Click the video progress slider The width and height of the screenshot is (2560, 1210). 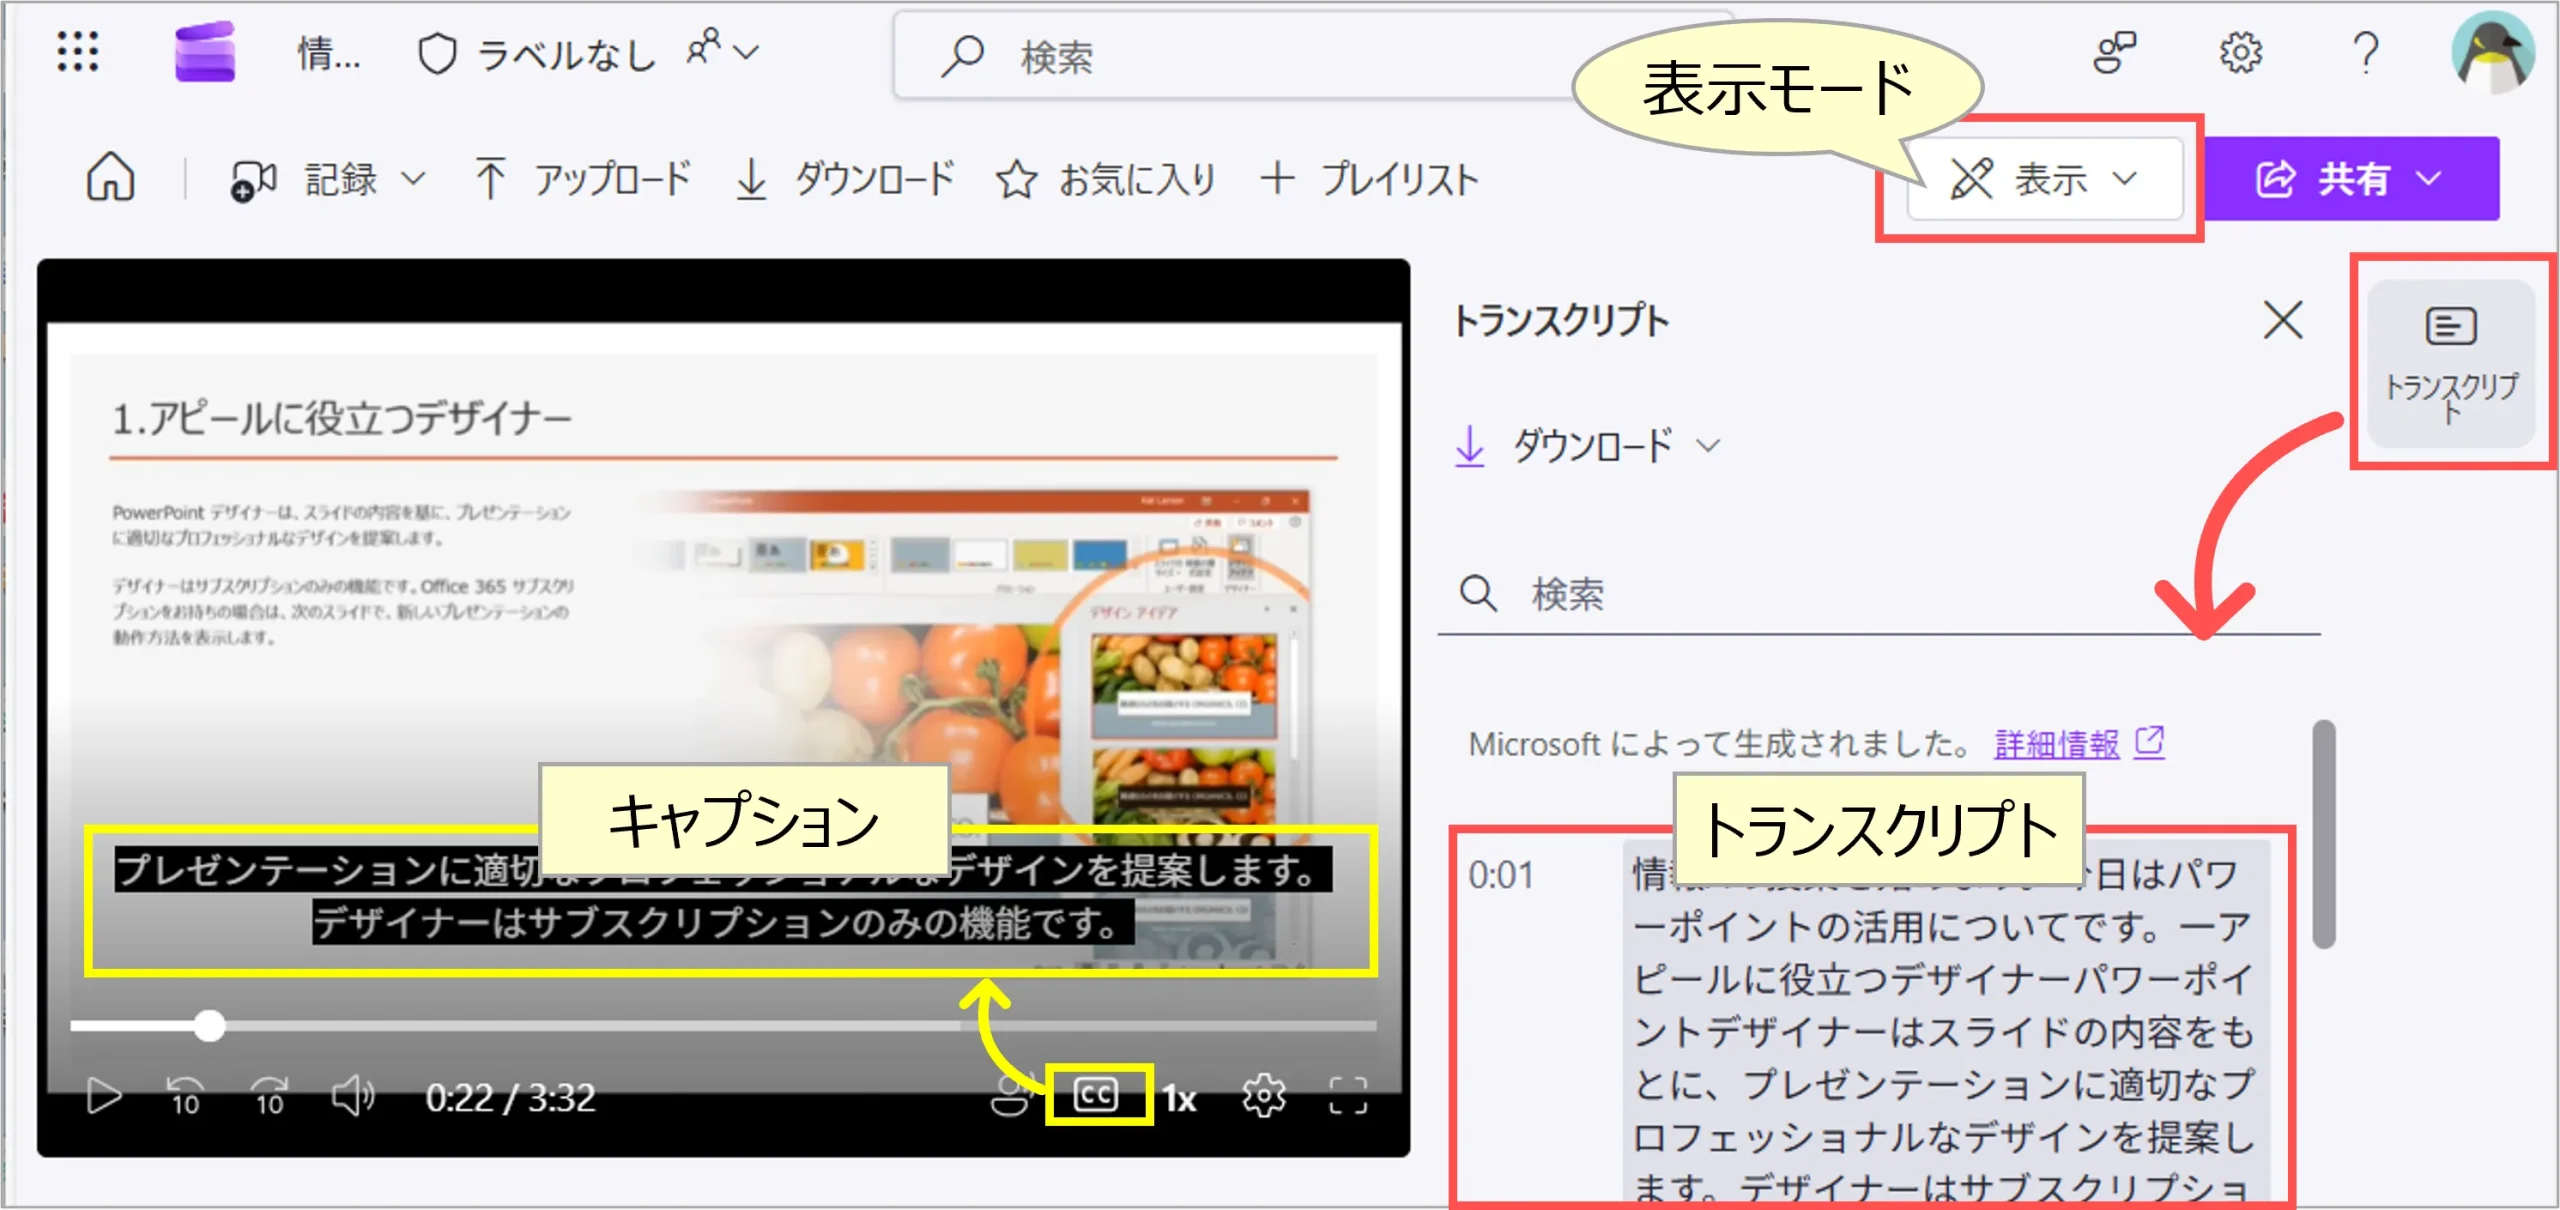(209, 1025)
